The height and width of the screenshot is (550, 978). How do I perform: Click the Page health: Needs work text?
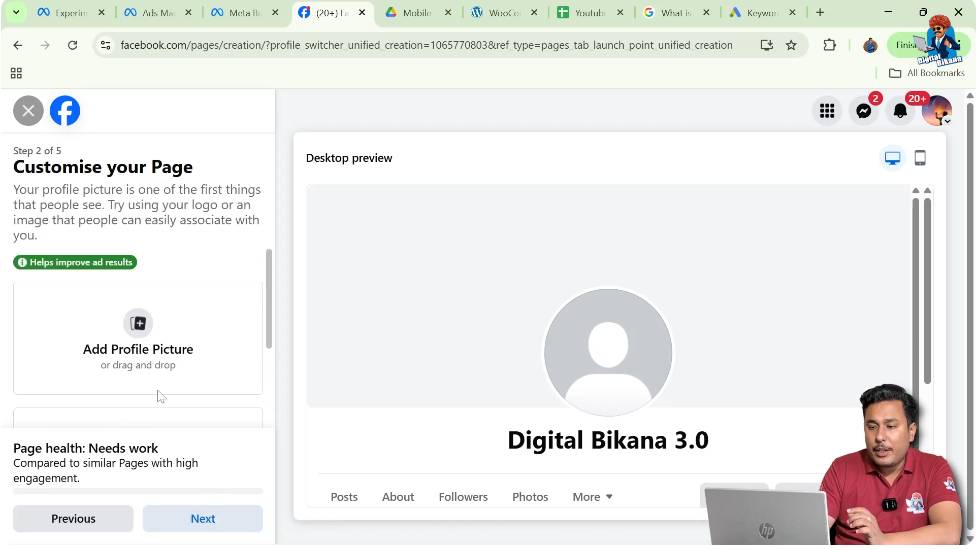[85, 448]
